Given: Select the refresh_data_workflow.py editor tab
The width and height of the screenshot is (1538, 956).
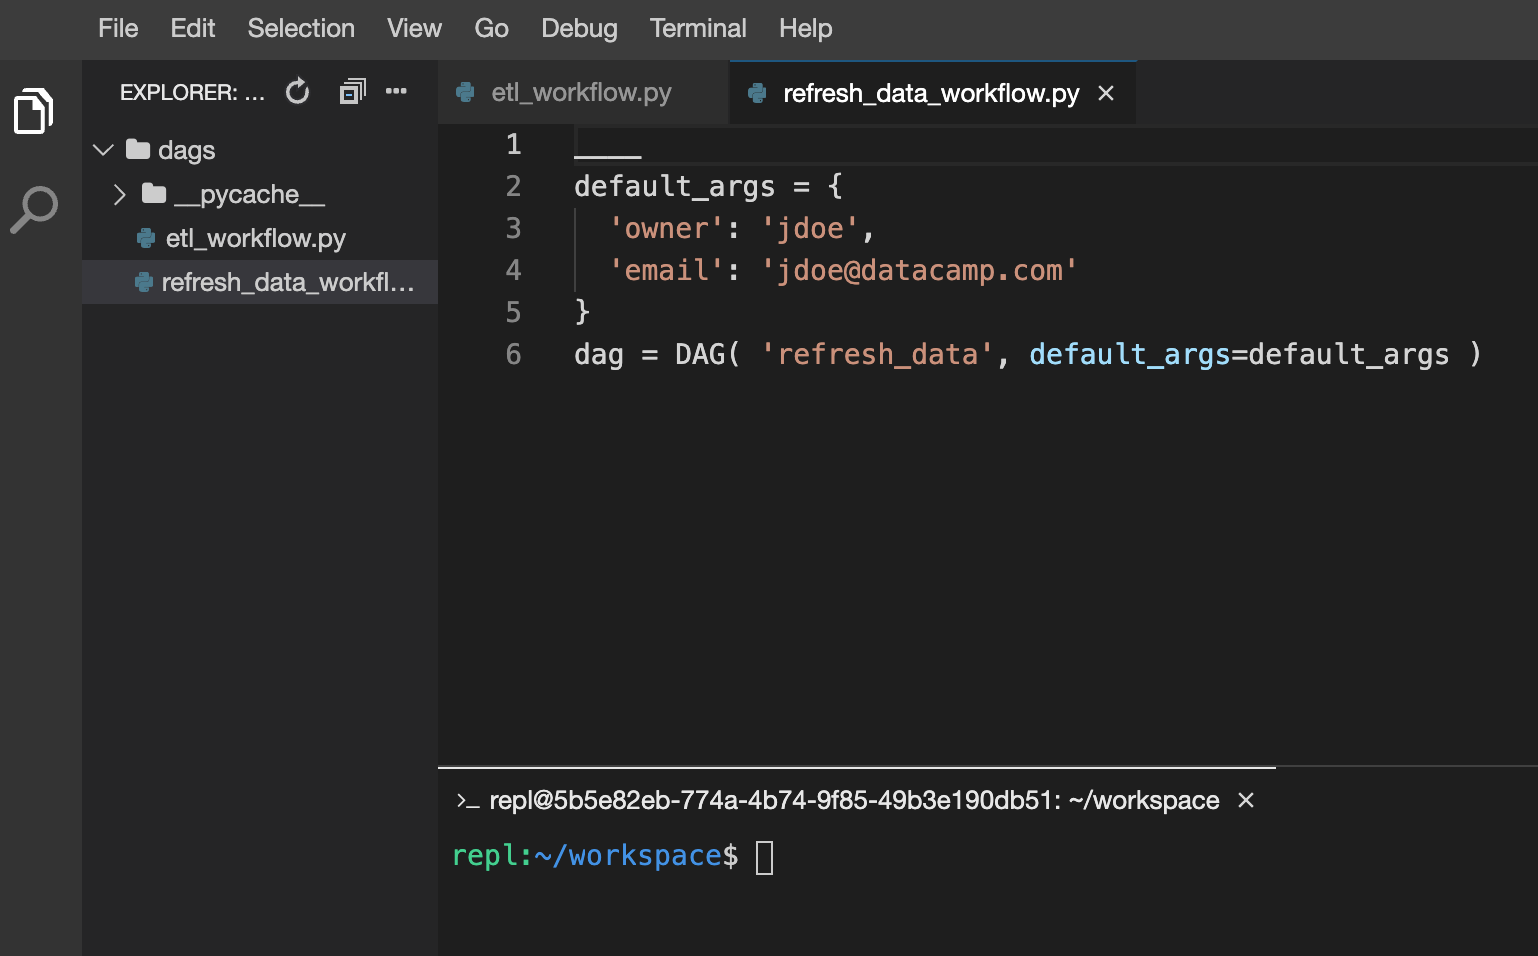Looking at the screenshot, I should click(x=931, y=93).
